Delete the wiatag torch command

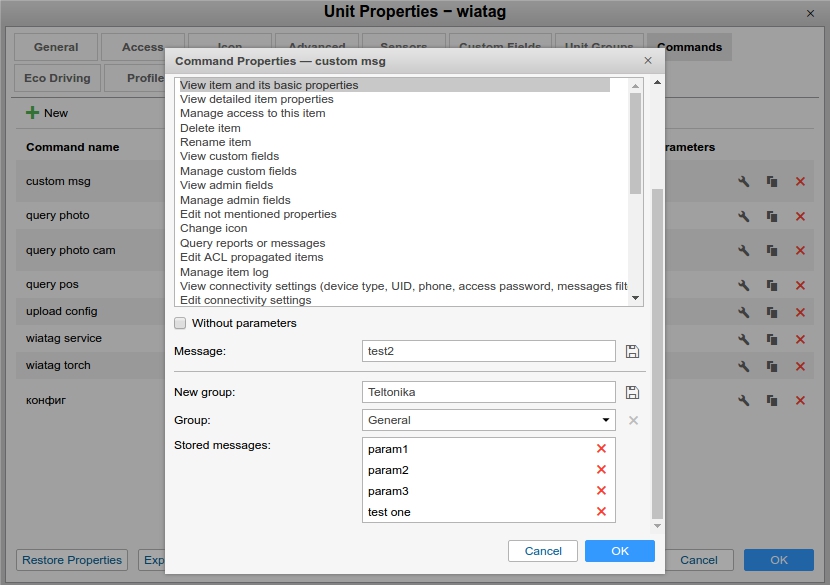[800, 366]
